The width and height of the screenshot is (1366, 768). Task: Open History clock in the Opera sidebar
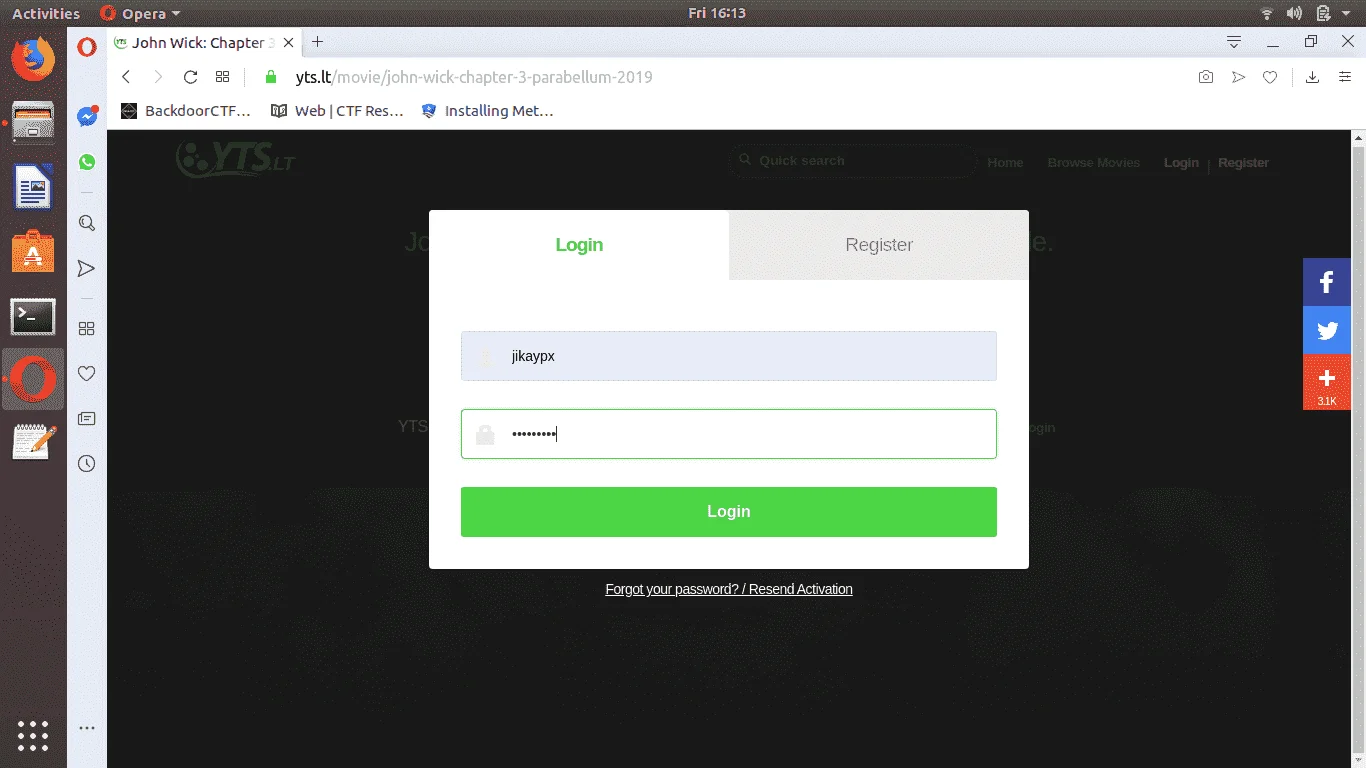tap(87, 463)
